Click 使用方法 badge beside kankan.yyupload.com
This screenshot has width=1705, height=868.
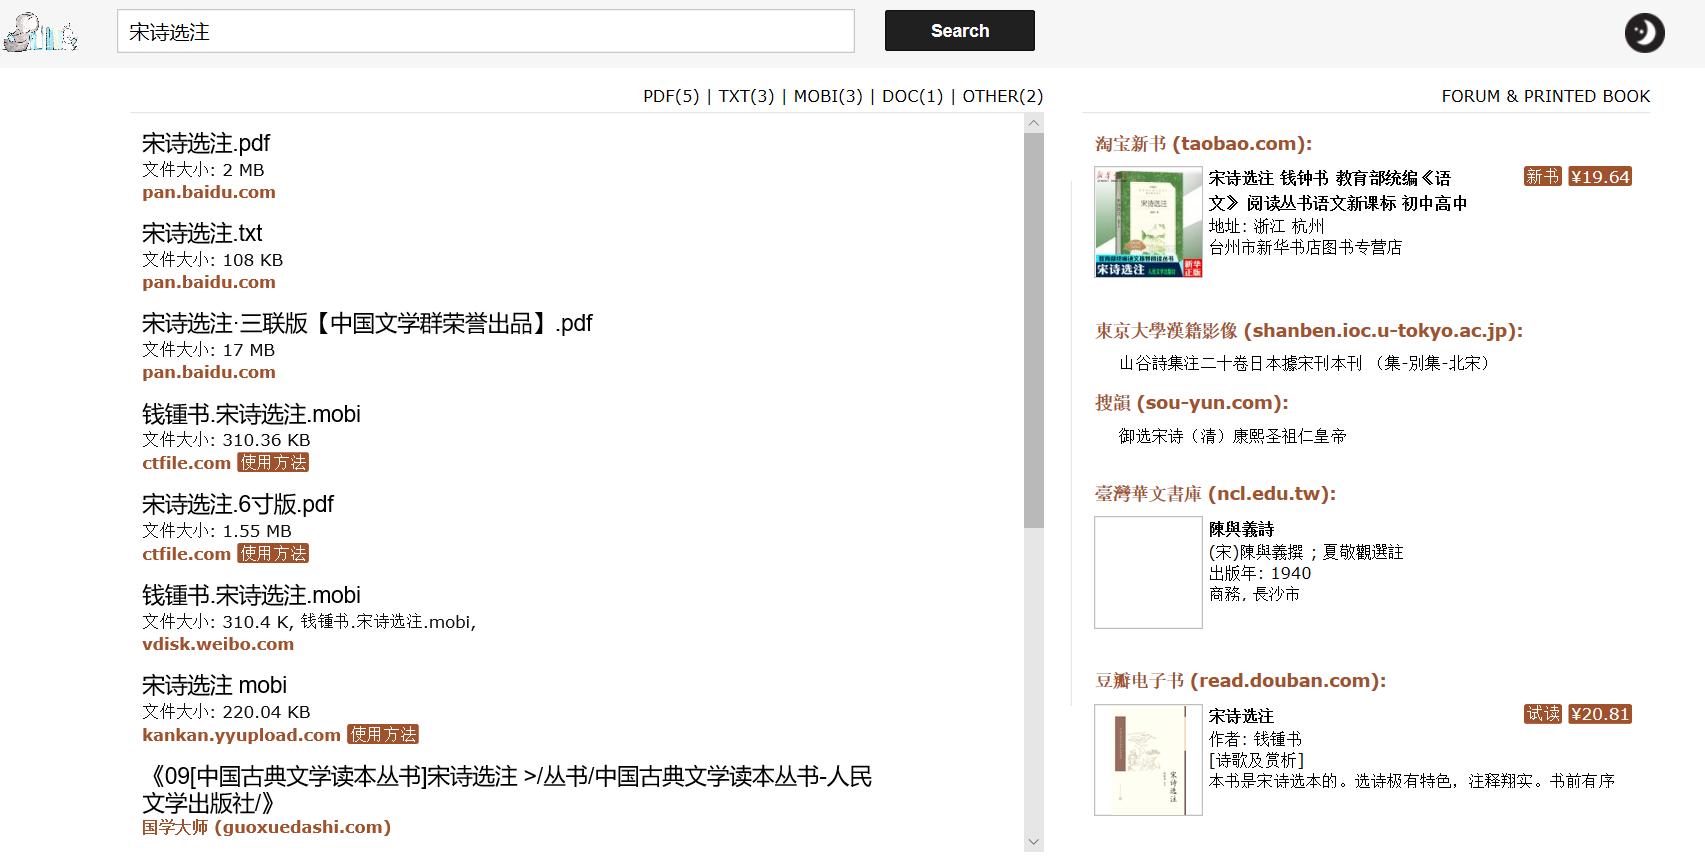(383, 734)
